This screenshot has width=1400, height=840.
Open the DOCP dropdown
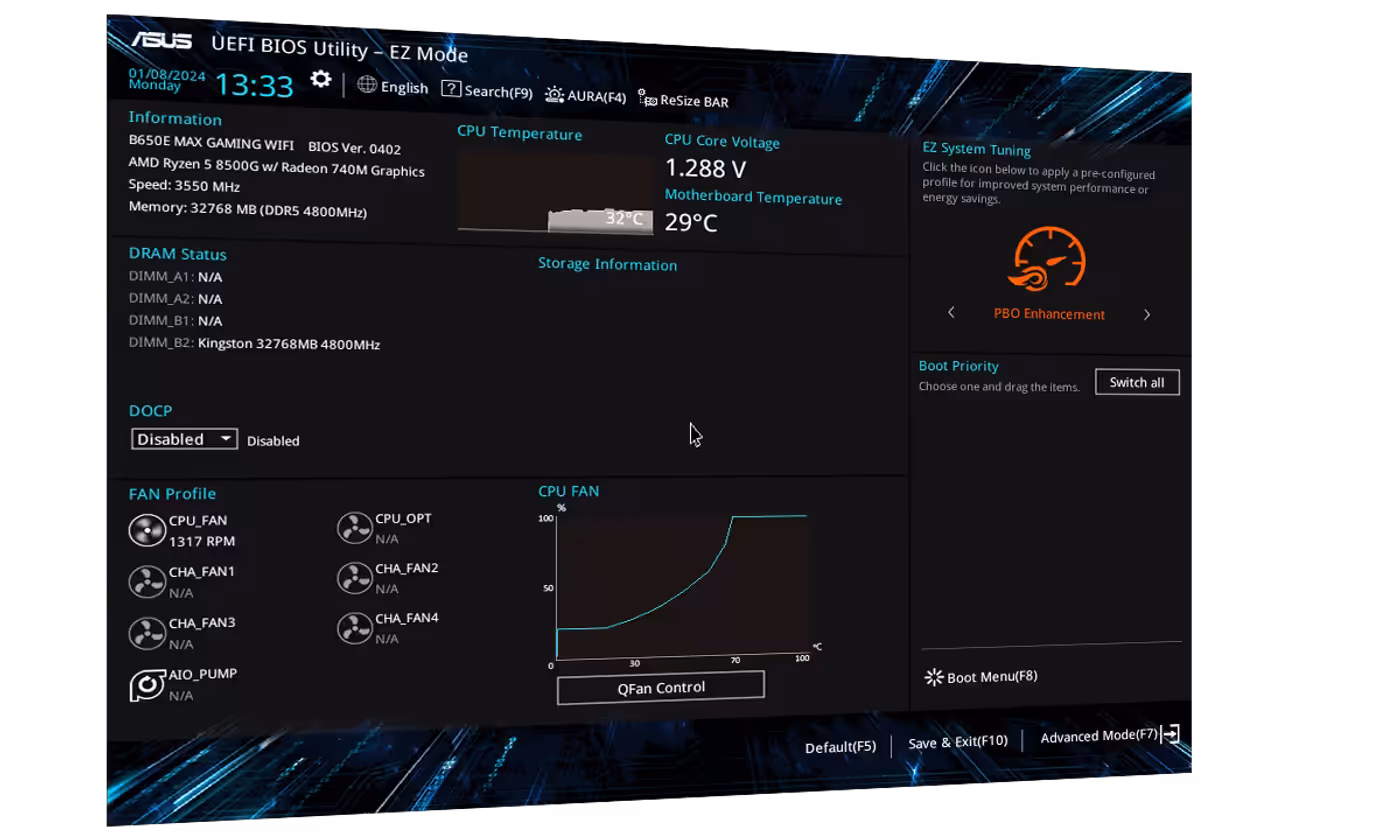click(184, 439)
